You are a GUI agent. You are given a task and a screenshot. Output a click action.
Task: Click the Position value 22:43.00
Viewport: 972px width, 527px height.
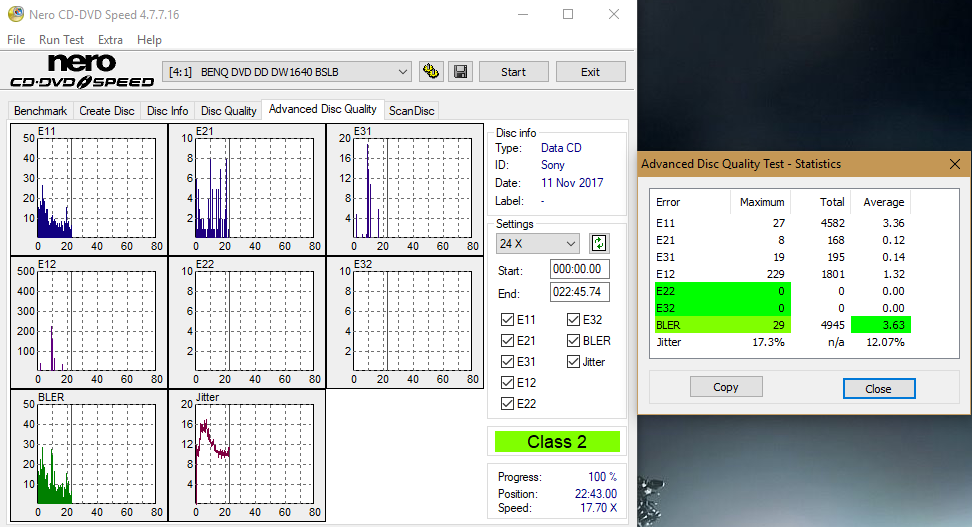595,494
